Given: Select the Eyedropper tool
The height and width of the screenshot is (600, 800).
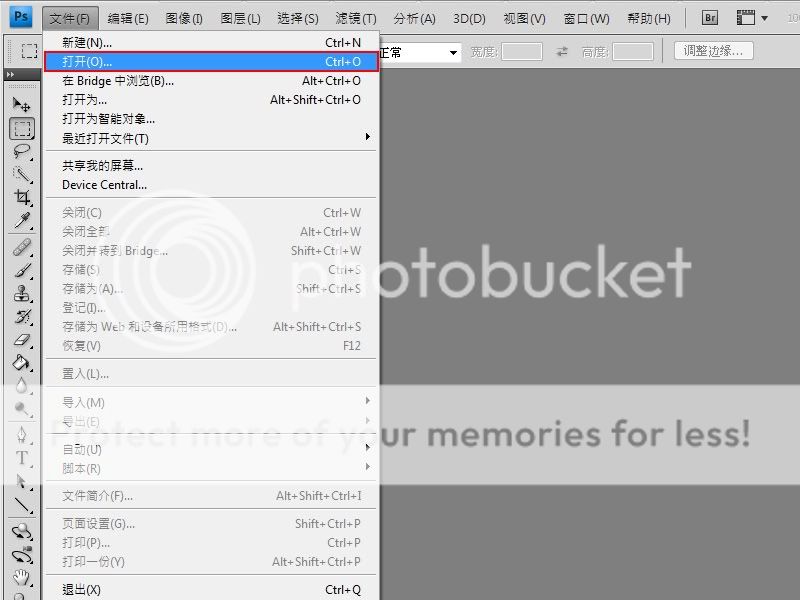Looking at the screenshot, I should (21, 220).
